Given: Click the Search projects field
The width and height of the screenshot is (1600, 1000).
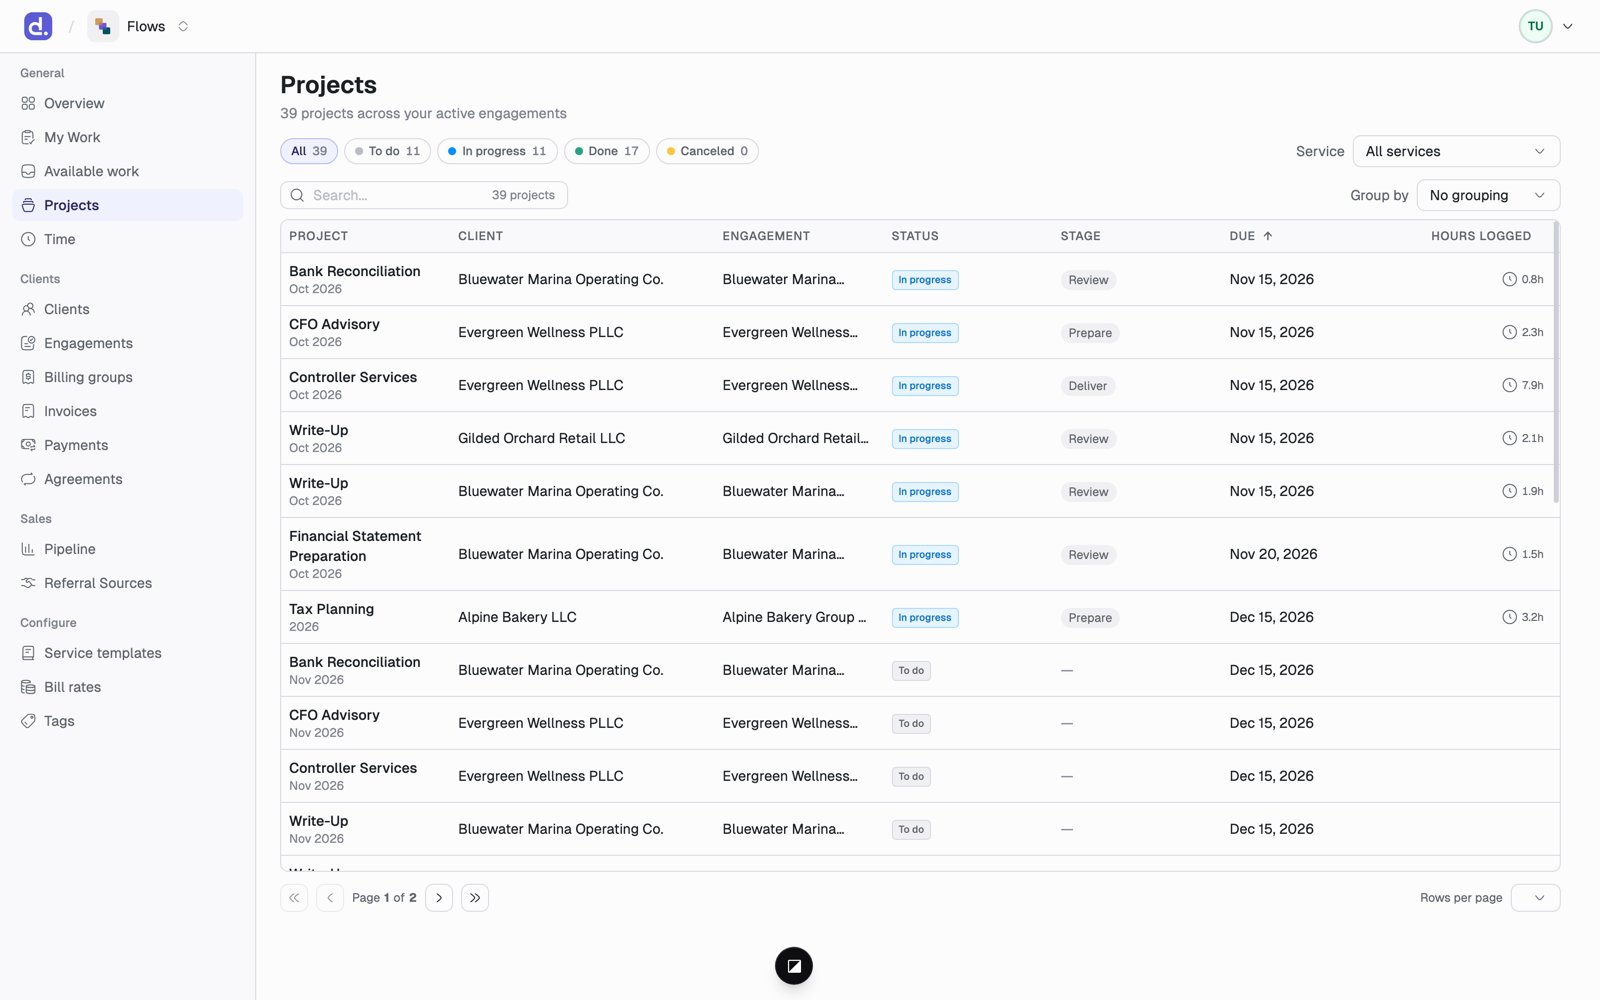Looking at the screenshot, I should pos(424,195).
